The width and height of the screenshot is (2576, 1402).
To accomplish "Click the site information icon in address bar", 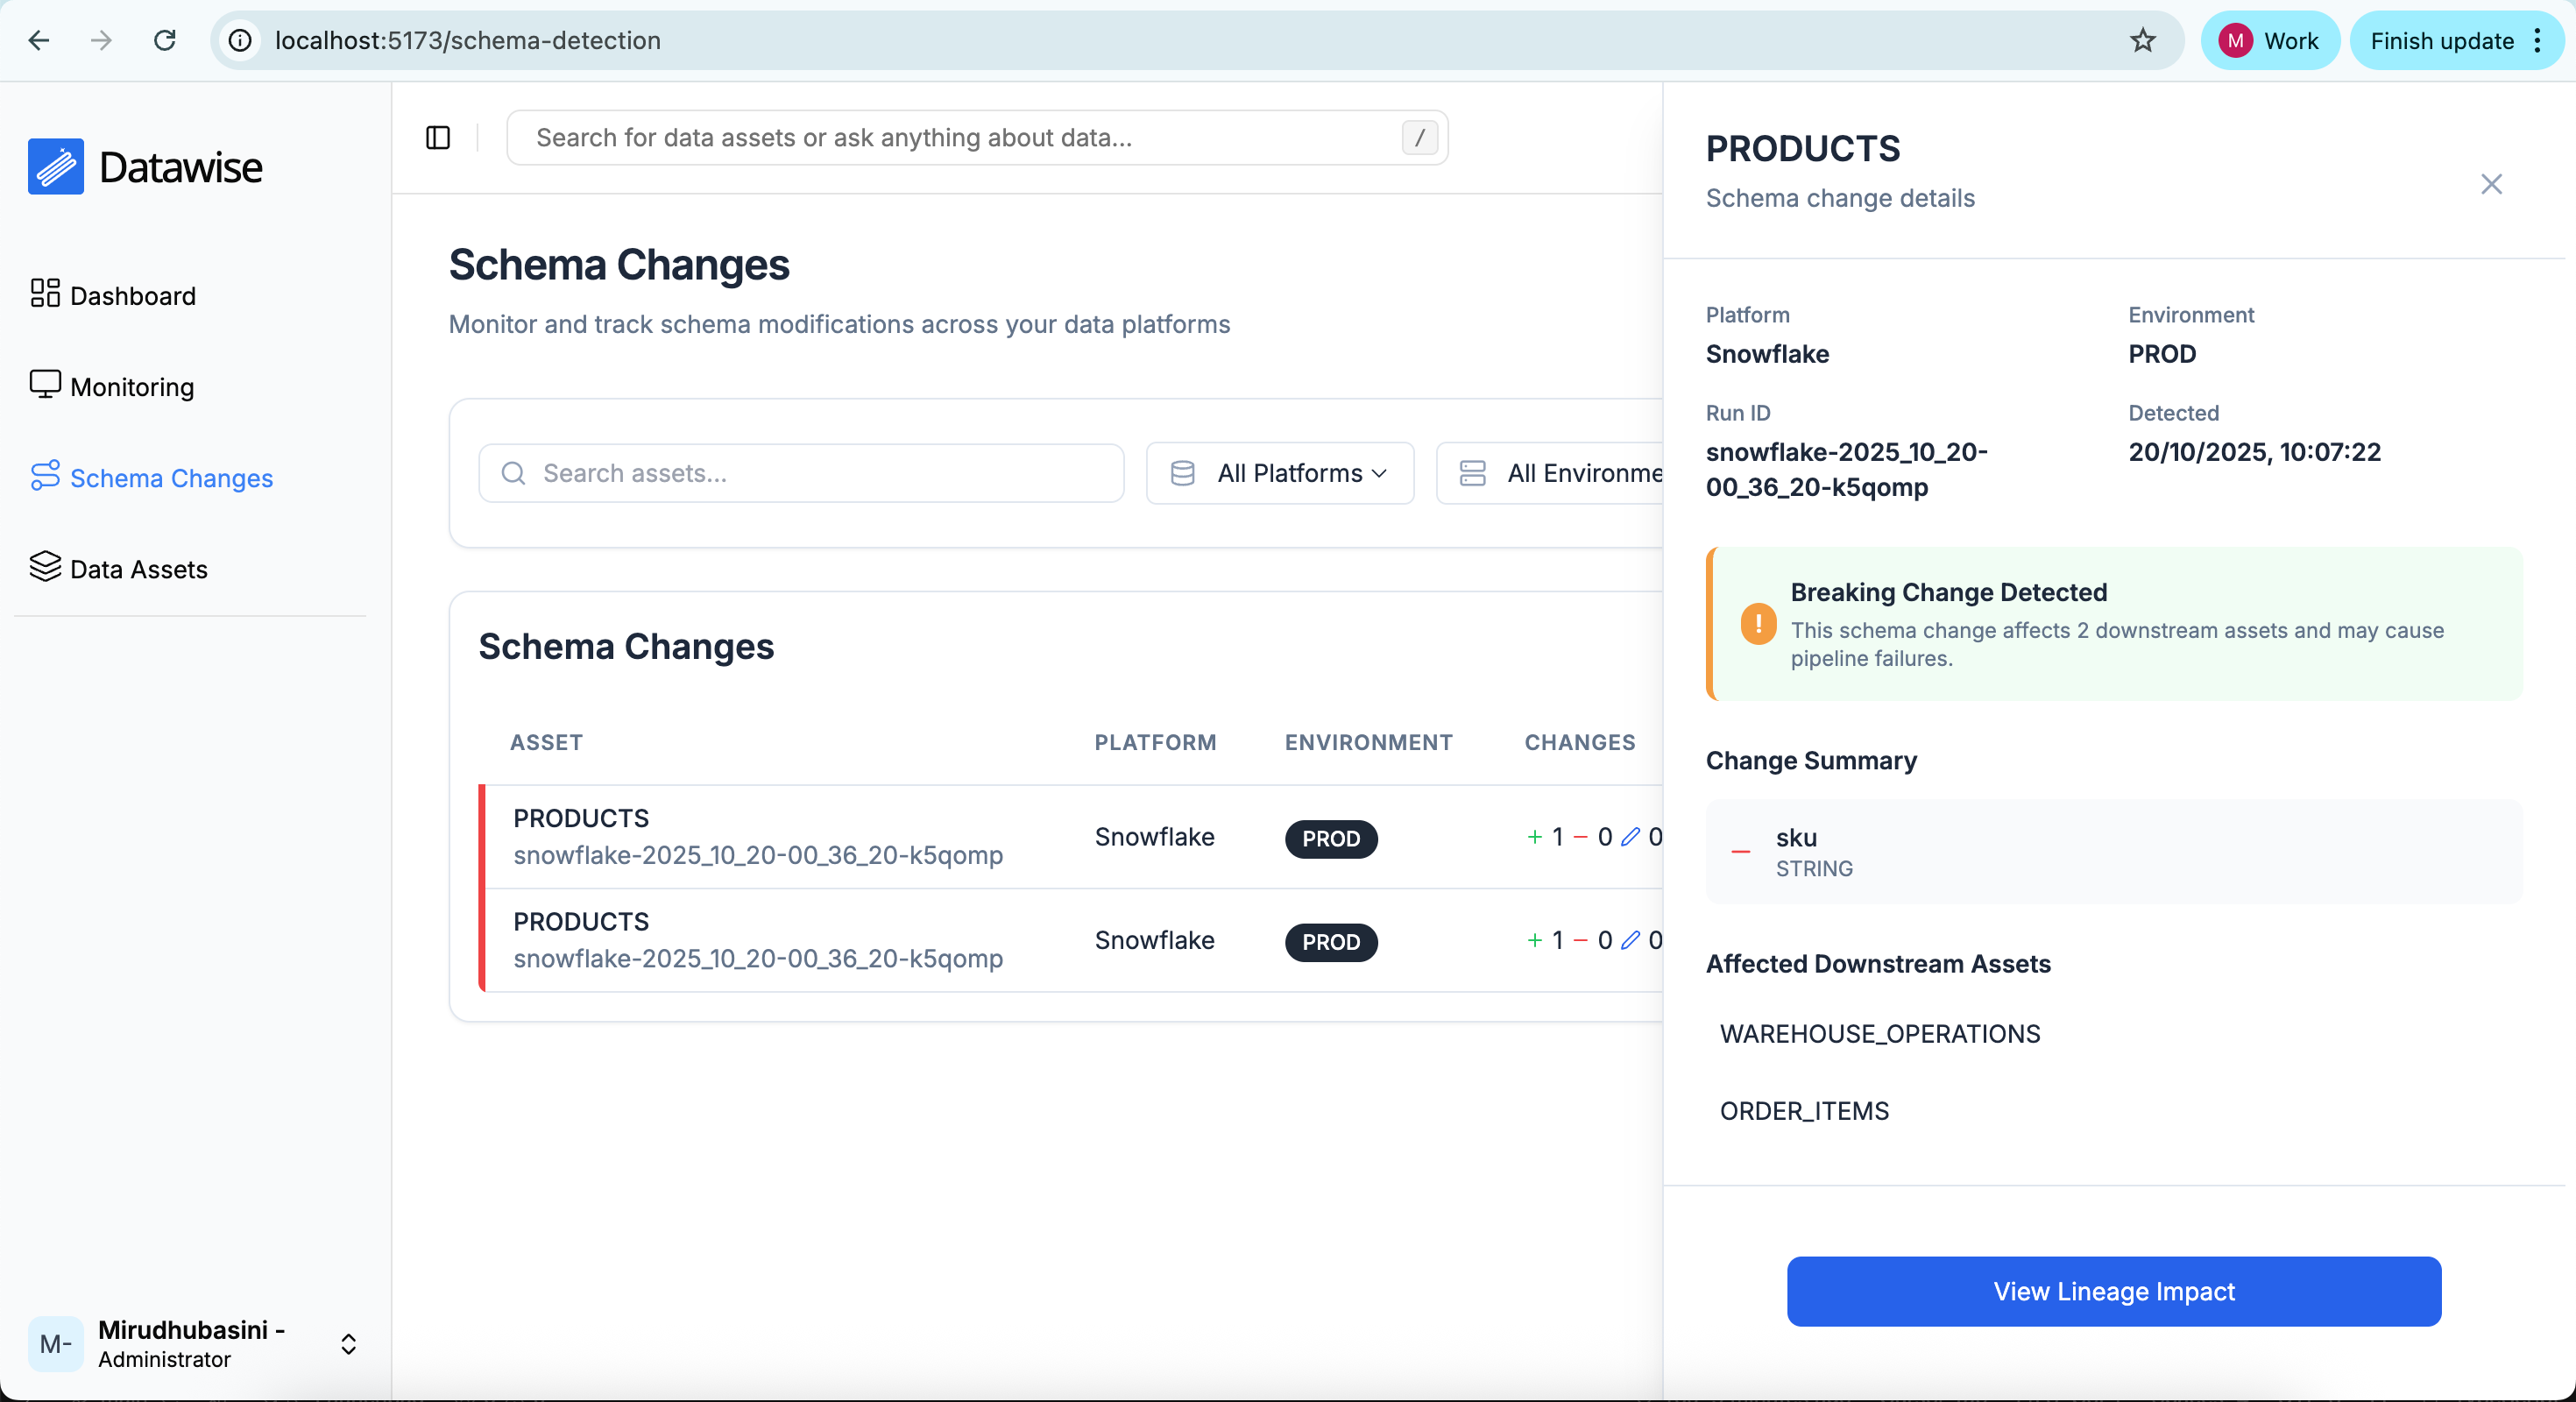I will coord(240,41).
